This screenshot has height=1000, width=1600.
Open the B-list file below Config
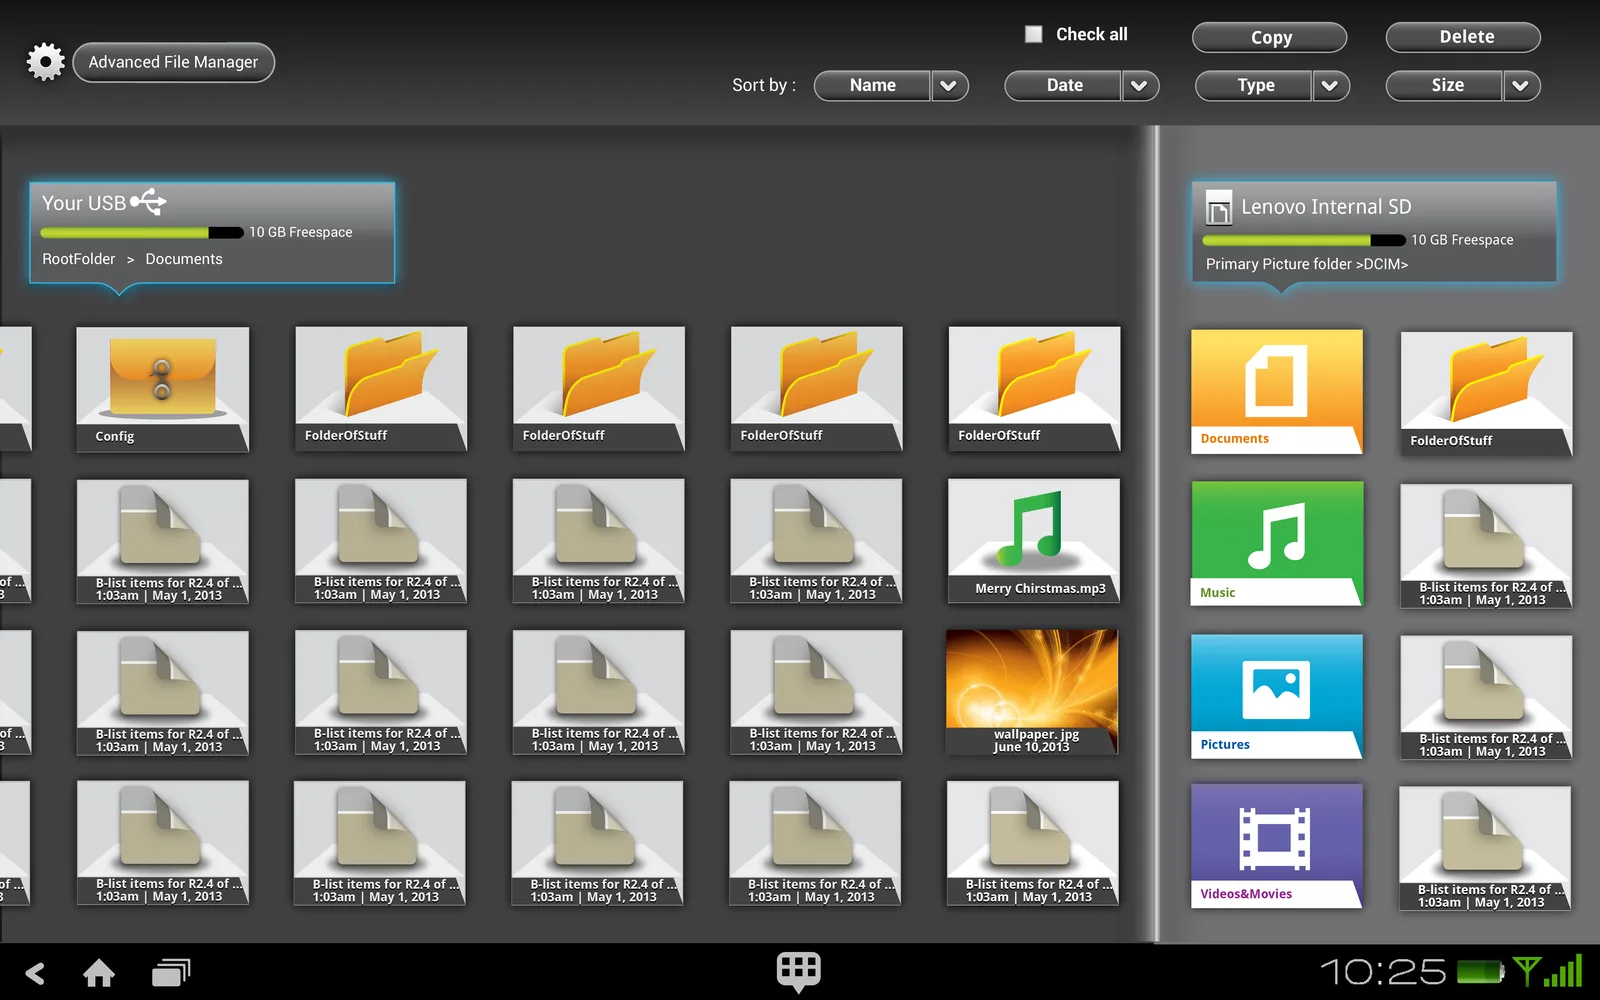coord(163,542)
